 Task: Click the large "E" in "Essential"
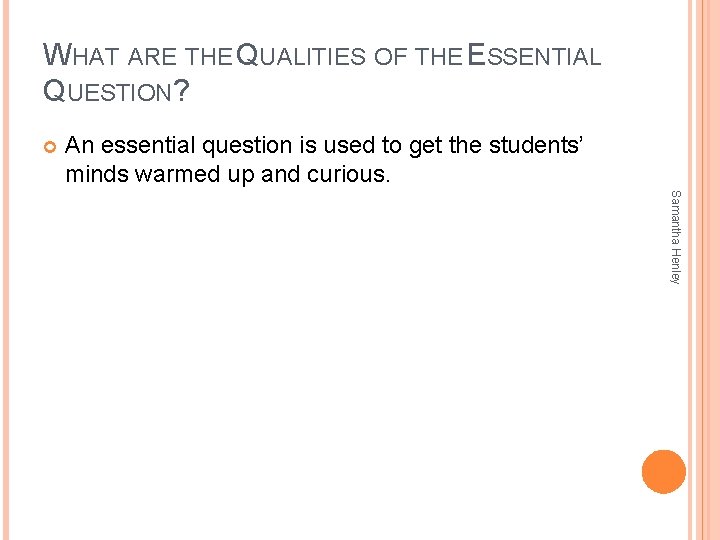(x=475, y=56)
